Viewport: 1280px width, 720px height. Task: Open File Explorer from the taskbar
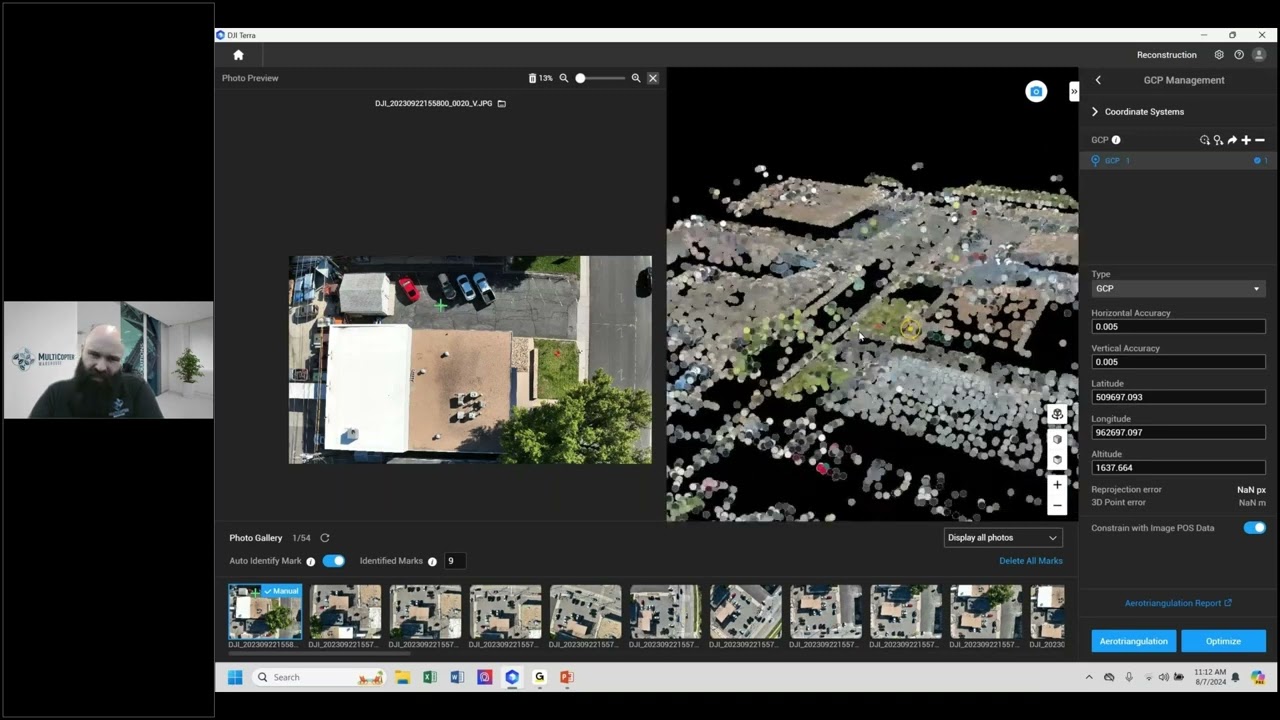(x=402, y=677)
